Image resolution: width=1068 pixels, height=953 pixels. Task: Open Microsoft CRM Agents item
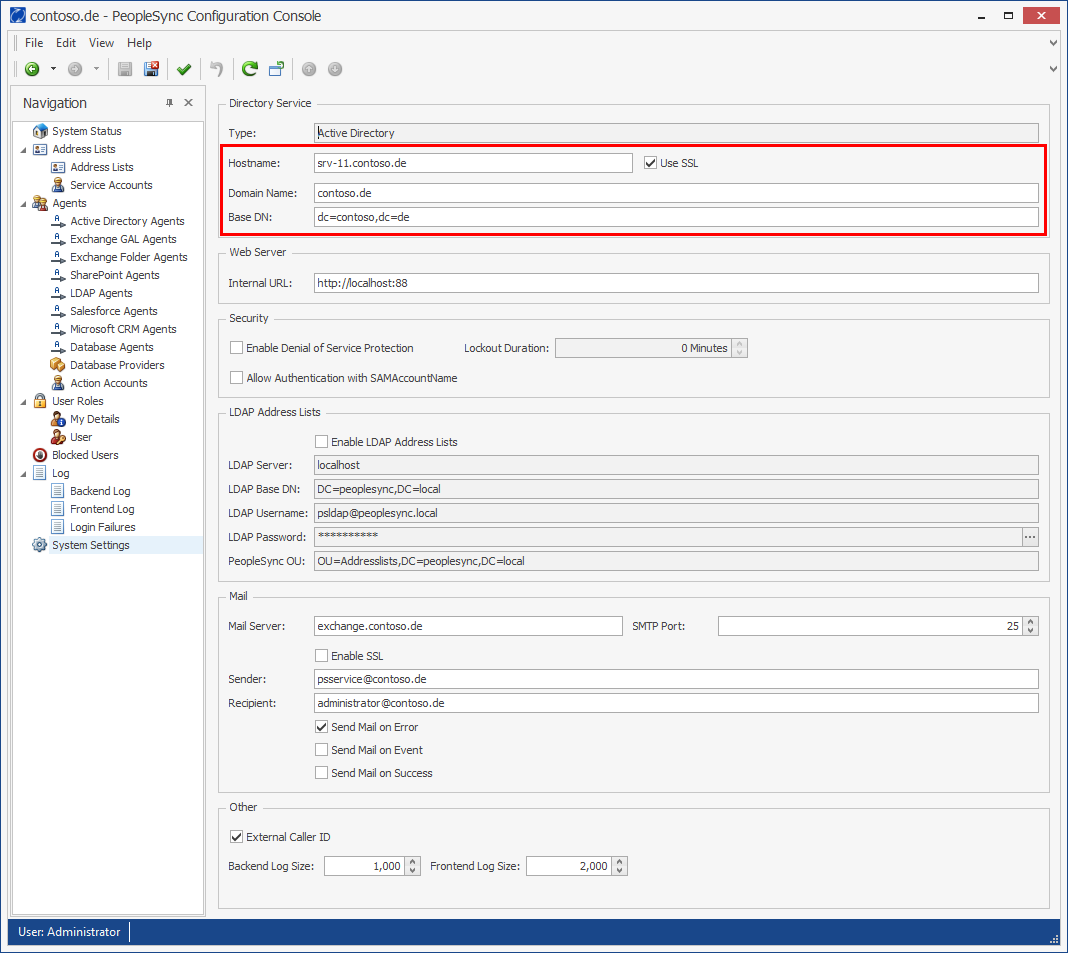point(123,329)
